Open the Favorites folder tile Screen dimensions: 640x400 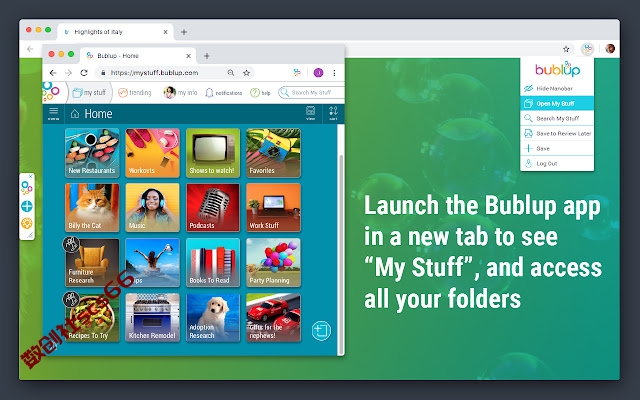(x=273, y=153)
